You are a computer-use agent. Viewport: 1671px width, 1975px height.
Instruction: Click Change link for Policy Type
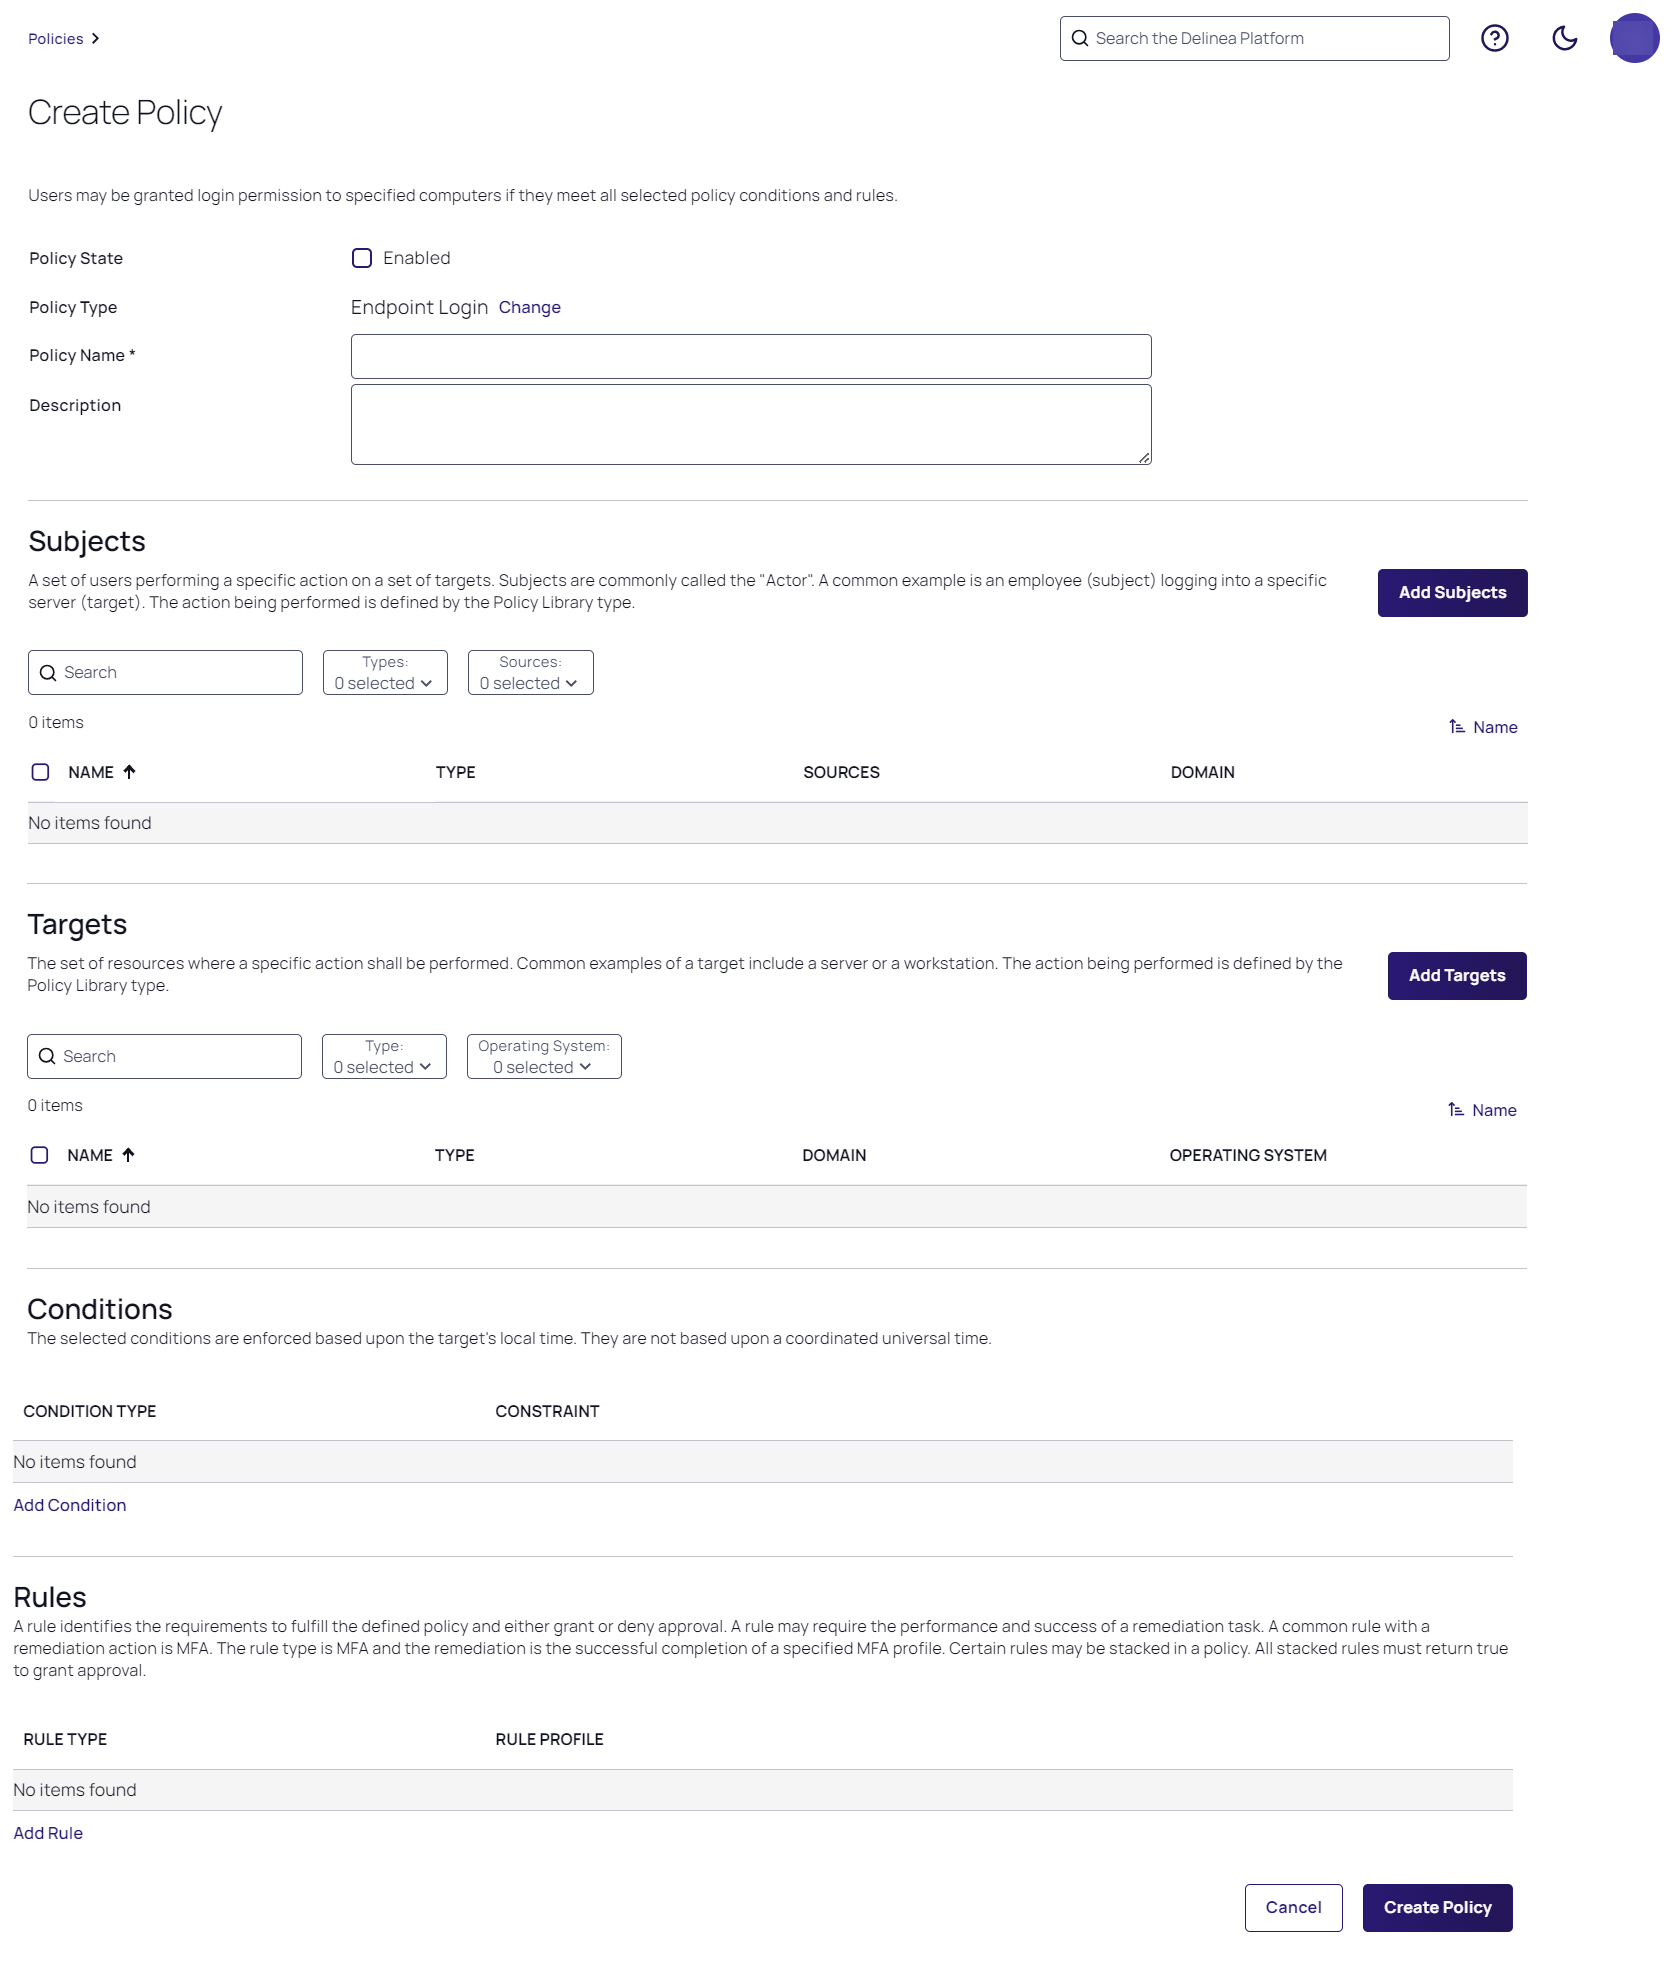(529, 307)
